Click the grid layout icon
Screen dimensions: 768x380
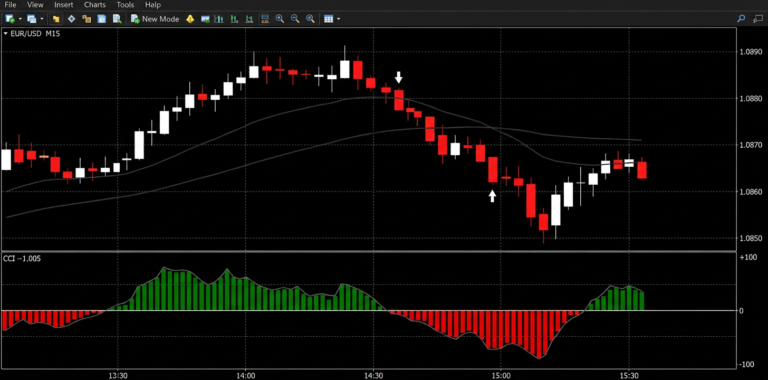329,19
